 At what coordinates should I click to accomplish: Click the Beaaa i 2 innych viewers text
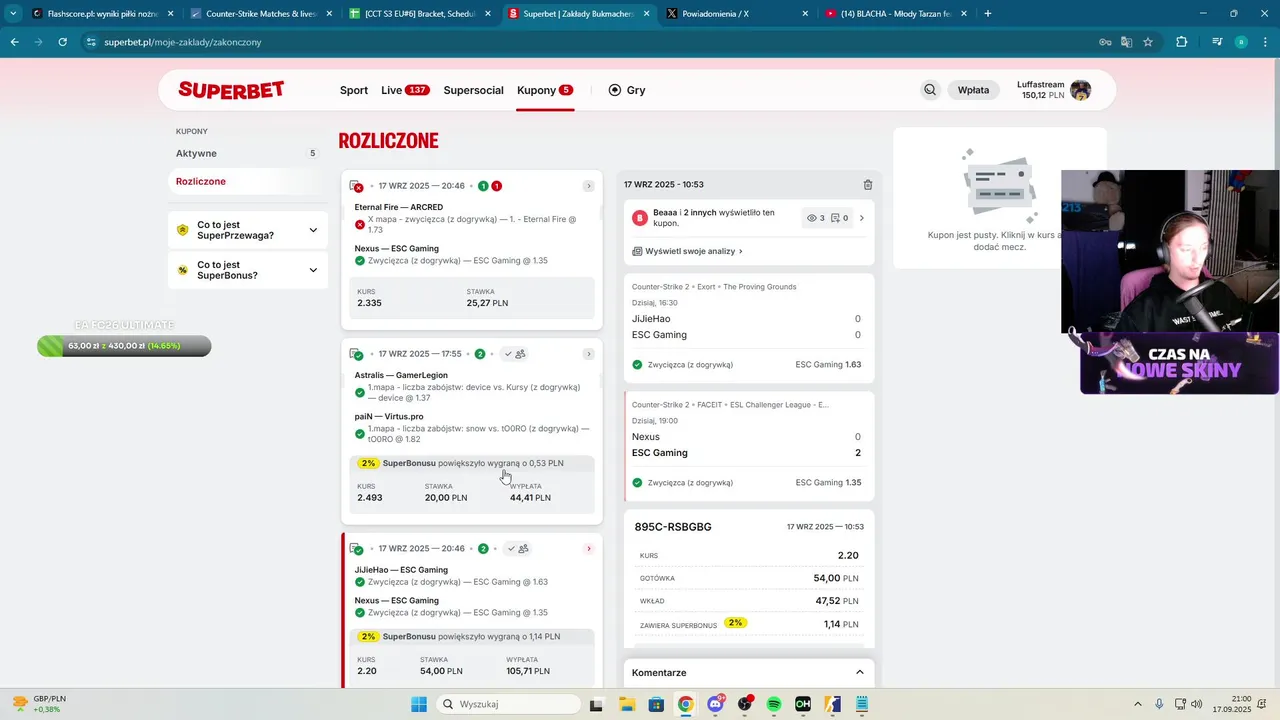tap(713, 217)
